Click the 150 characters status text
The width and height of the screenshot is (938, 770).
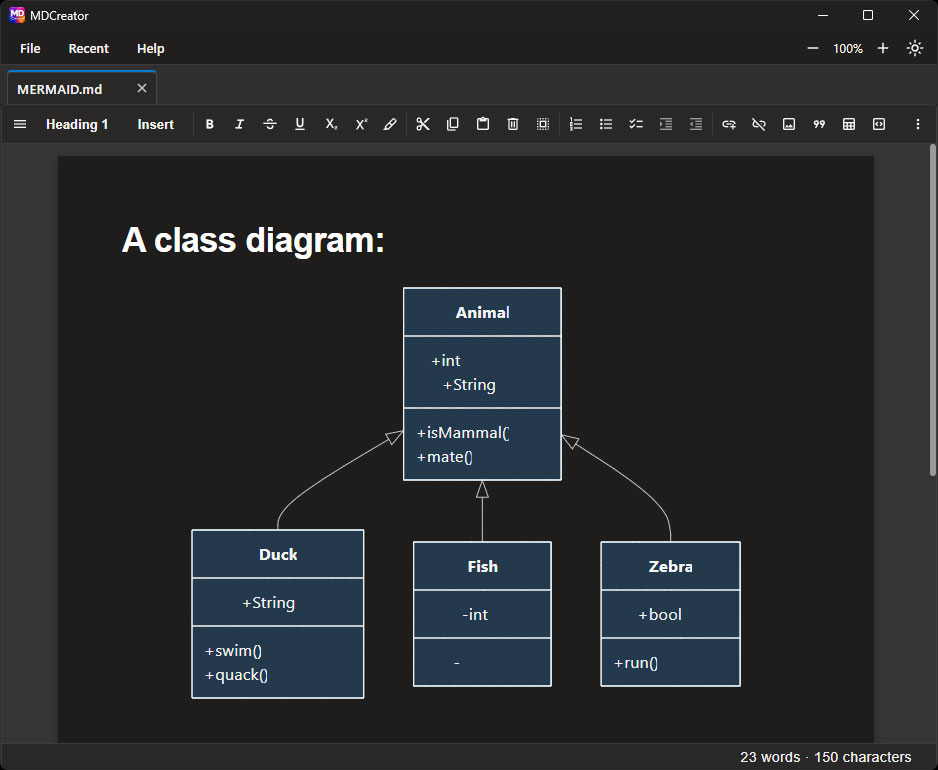point(863,757)
